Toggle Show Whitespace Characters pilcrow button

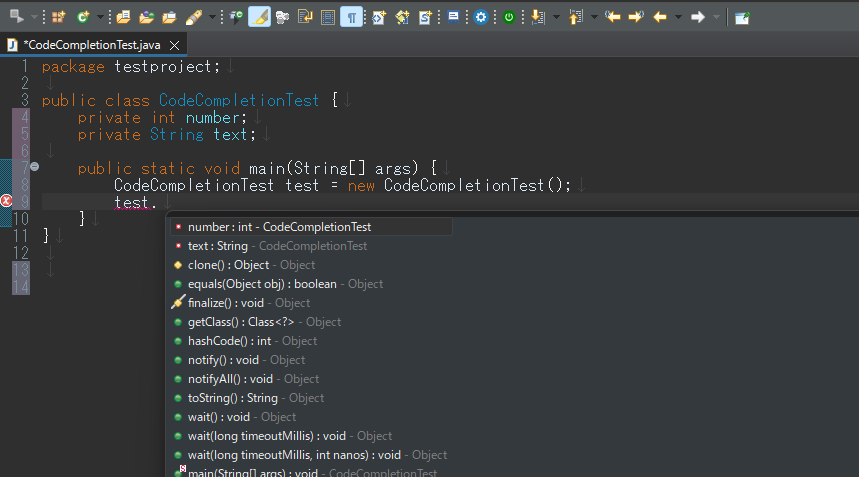click(x=351, y=17)
